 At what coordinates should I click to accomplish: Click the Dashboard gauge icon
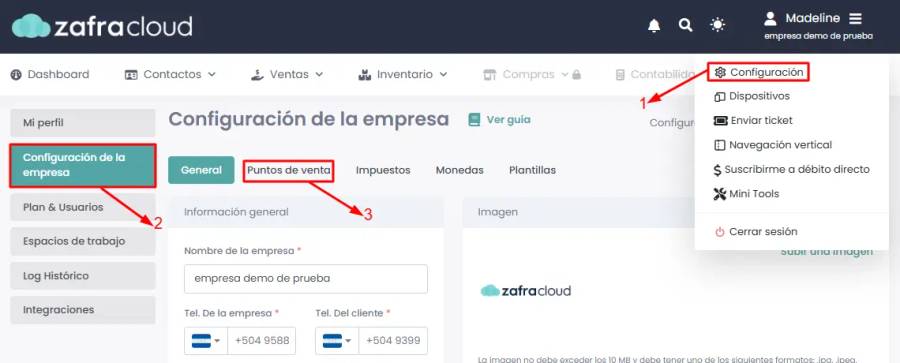(16, 75)
